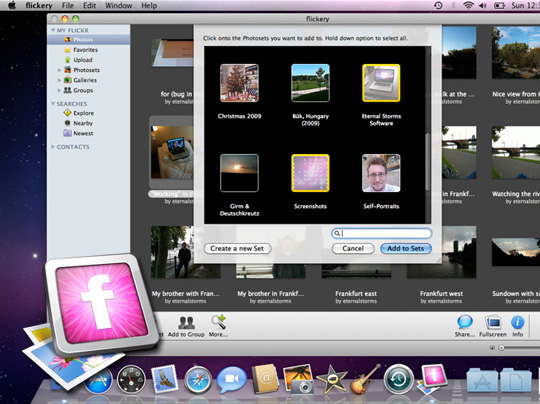Click Time Machine menu bar icon
This screenshot has height=404, width=540.
pyautogui.click(x=438, y=6)
